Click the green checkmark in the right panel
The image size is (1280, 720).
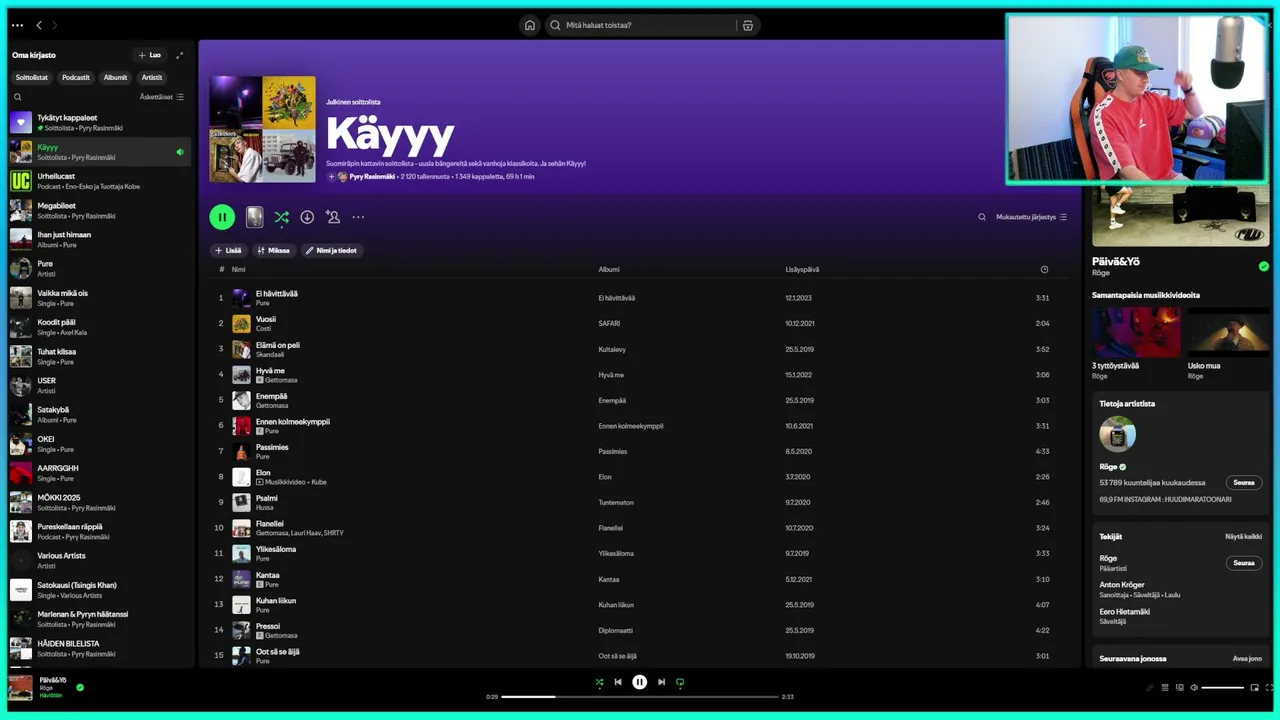1264,266
